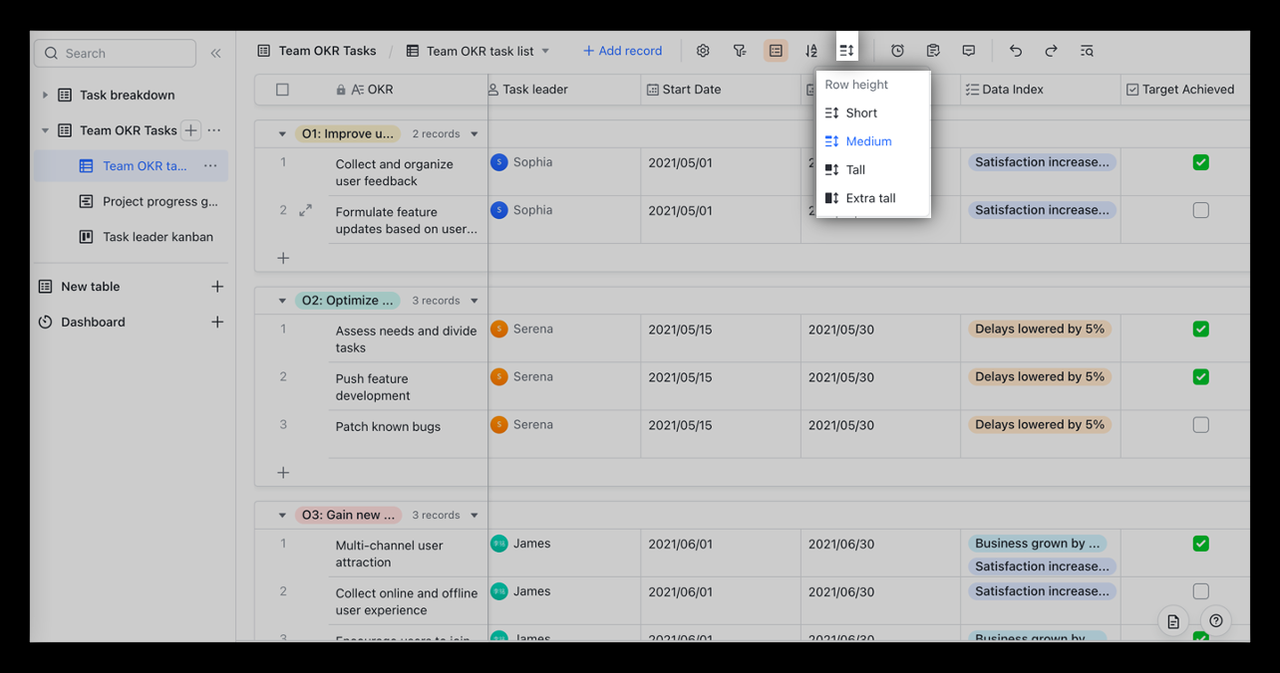Click the Add record button
The width and height of the screenshot is (1280, 673).
coord(622,51)
